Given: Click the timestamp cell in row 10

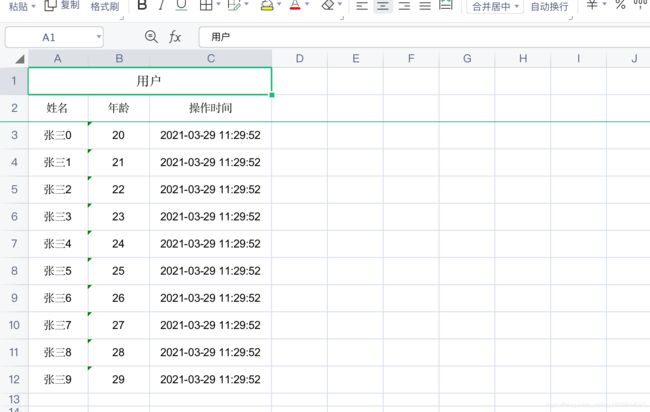Looking at the screenshot, I should point(211,325).
